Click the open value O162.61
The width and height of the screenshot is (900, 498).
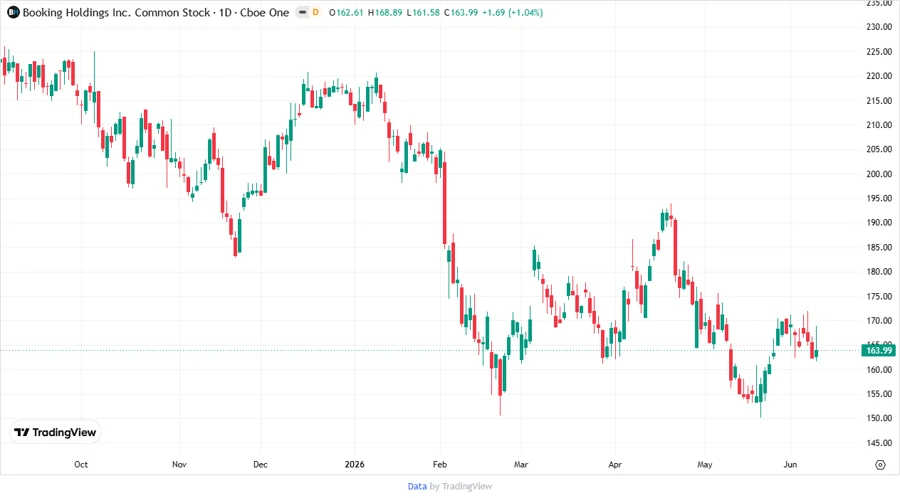coord(346,13)
